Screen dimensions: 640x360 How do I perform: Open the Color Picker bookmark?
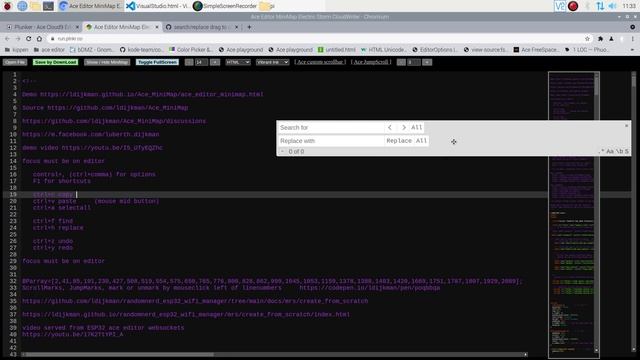tap(191, 50)
